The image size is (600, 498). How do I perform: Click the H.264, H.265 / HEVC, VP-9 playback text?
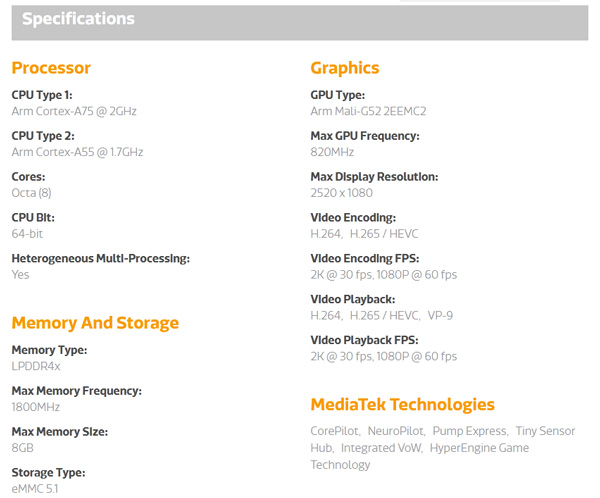coord(382,316)
